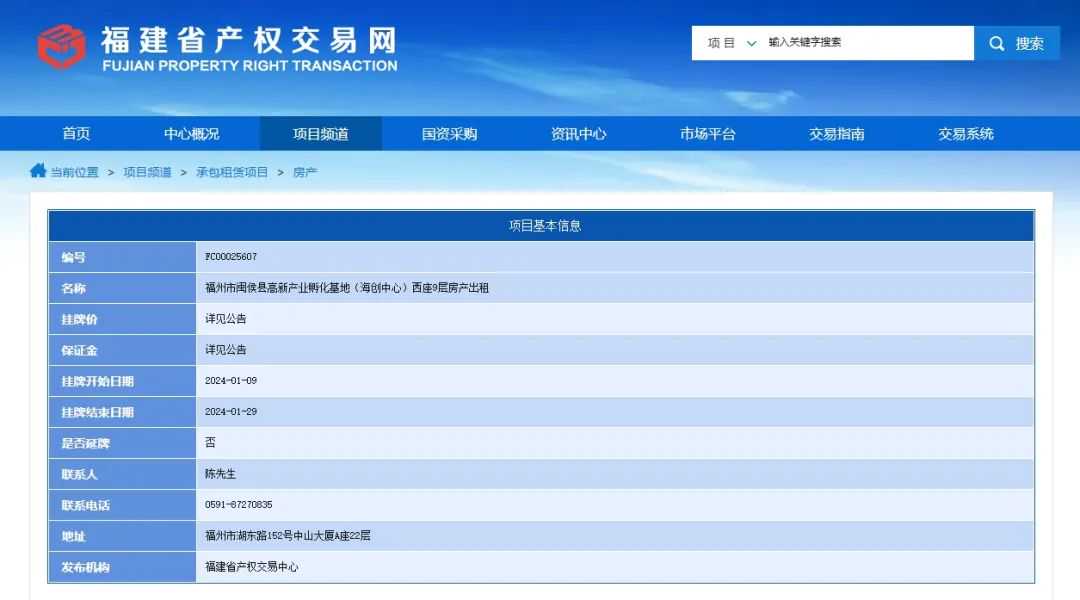Open the 交易指南 menu item

(837, 134)
